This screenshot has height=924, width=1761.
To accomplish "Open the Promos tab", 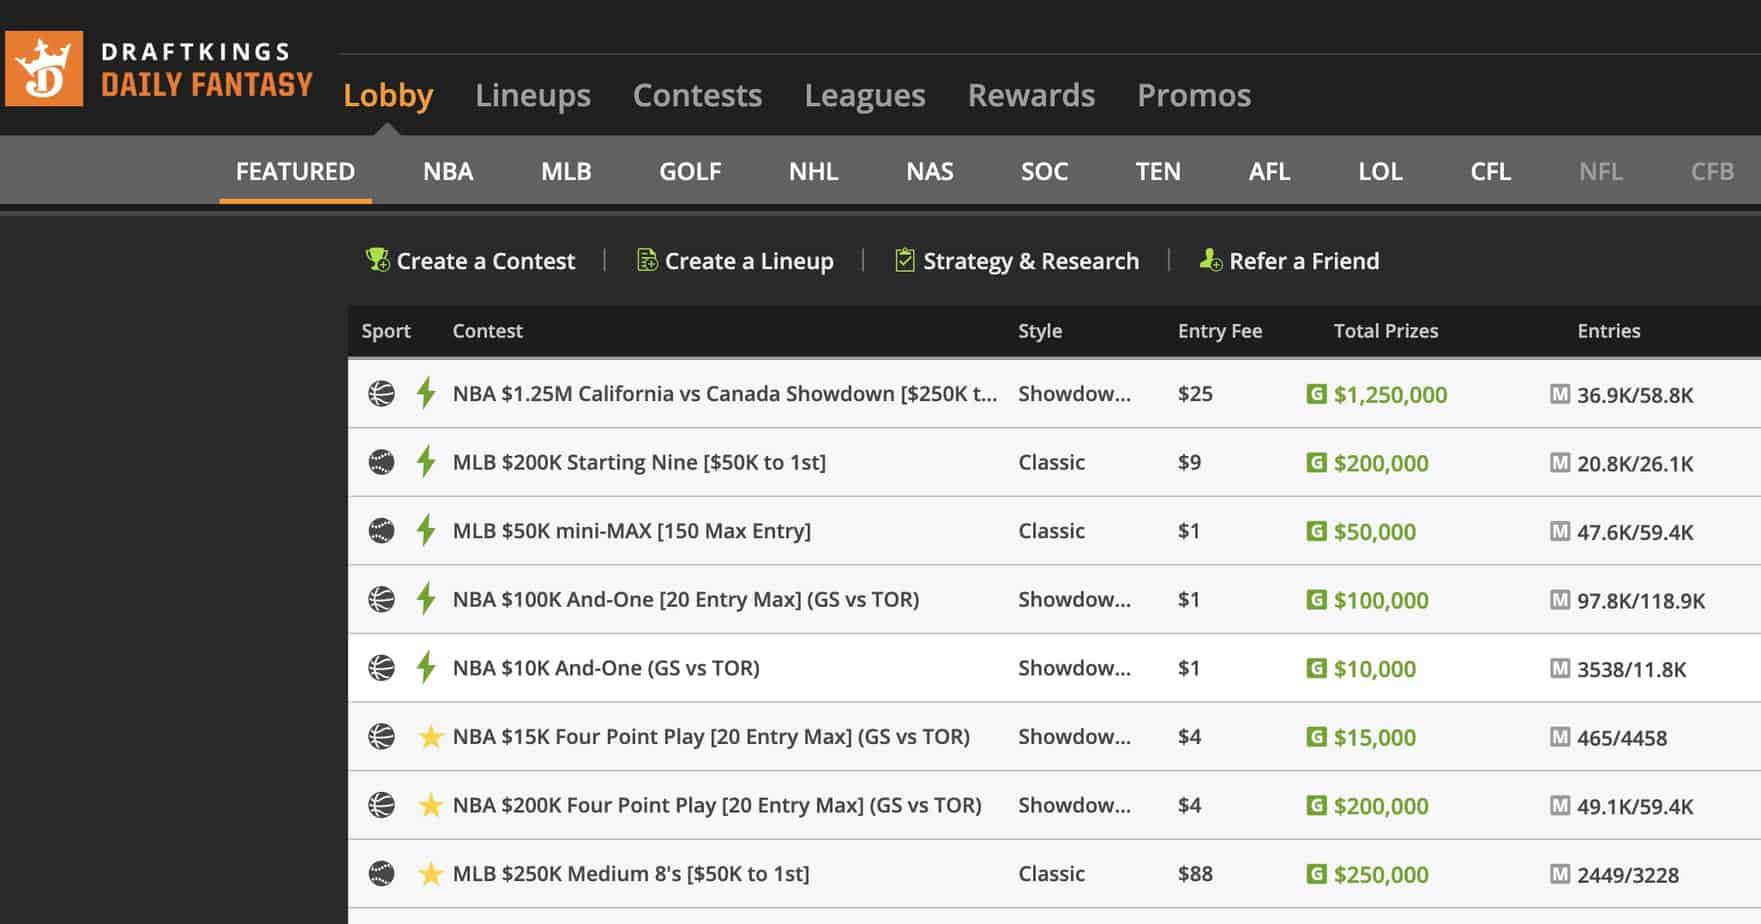I will click(1194, 95).
